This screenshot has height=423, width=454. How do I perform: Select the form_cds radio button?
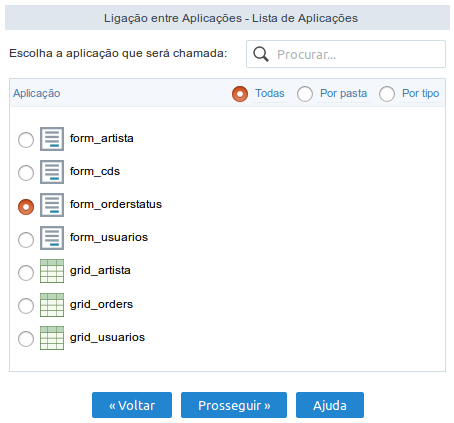[26, 173]
